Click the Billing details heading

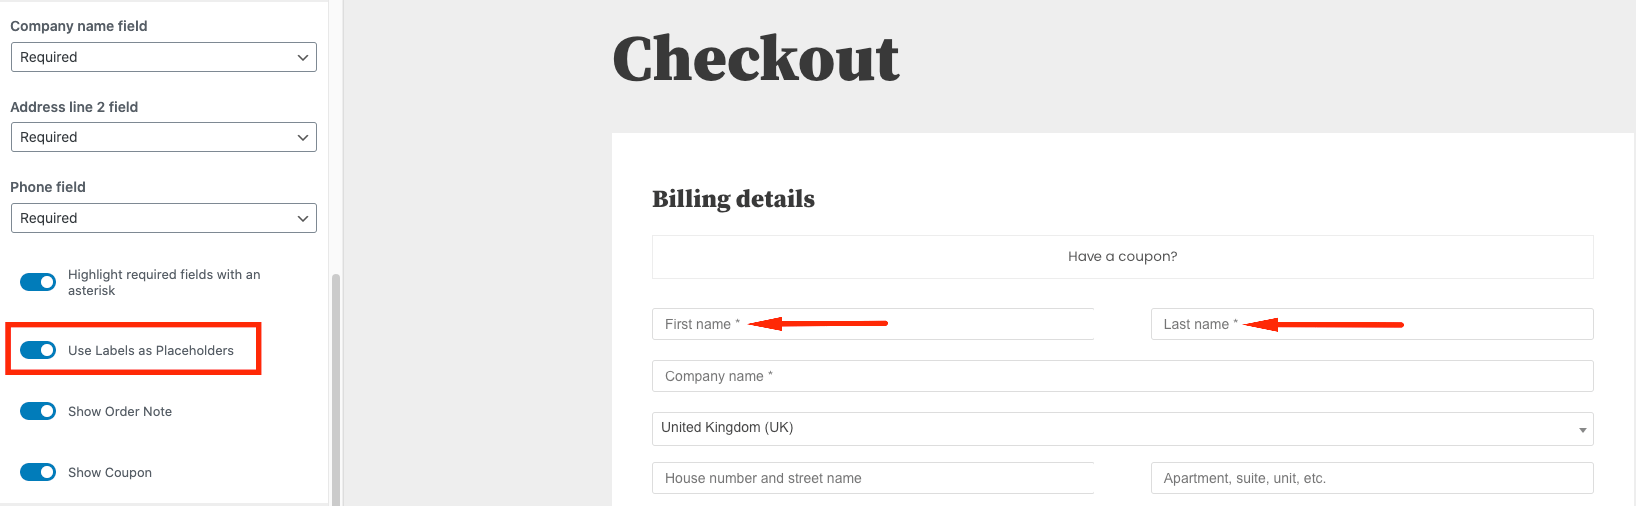[733, 199]
